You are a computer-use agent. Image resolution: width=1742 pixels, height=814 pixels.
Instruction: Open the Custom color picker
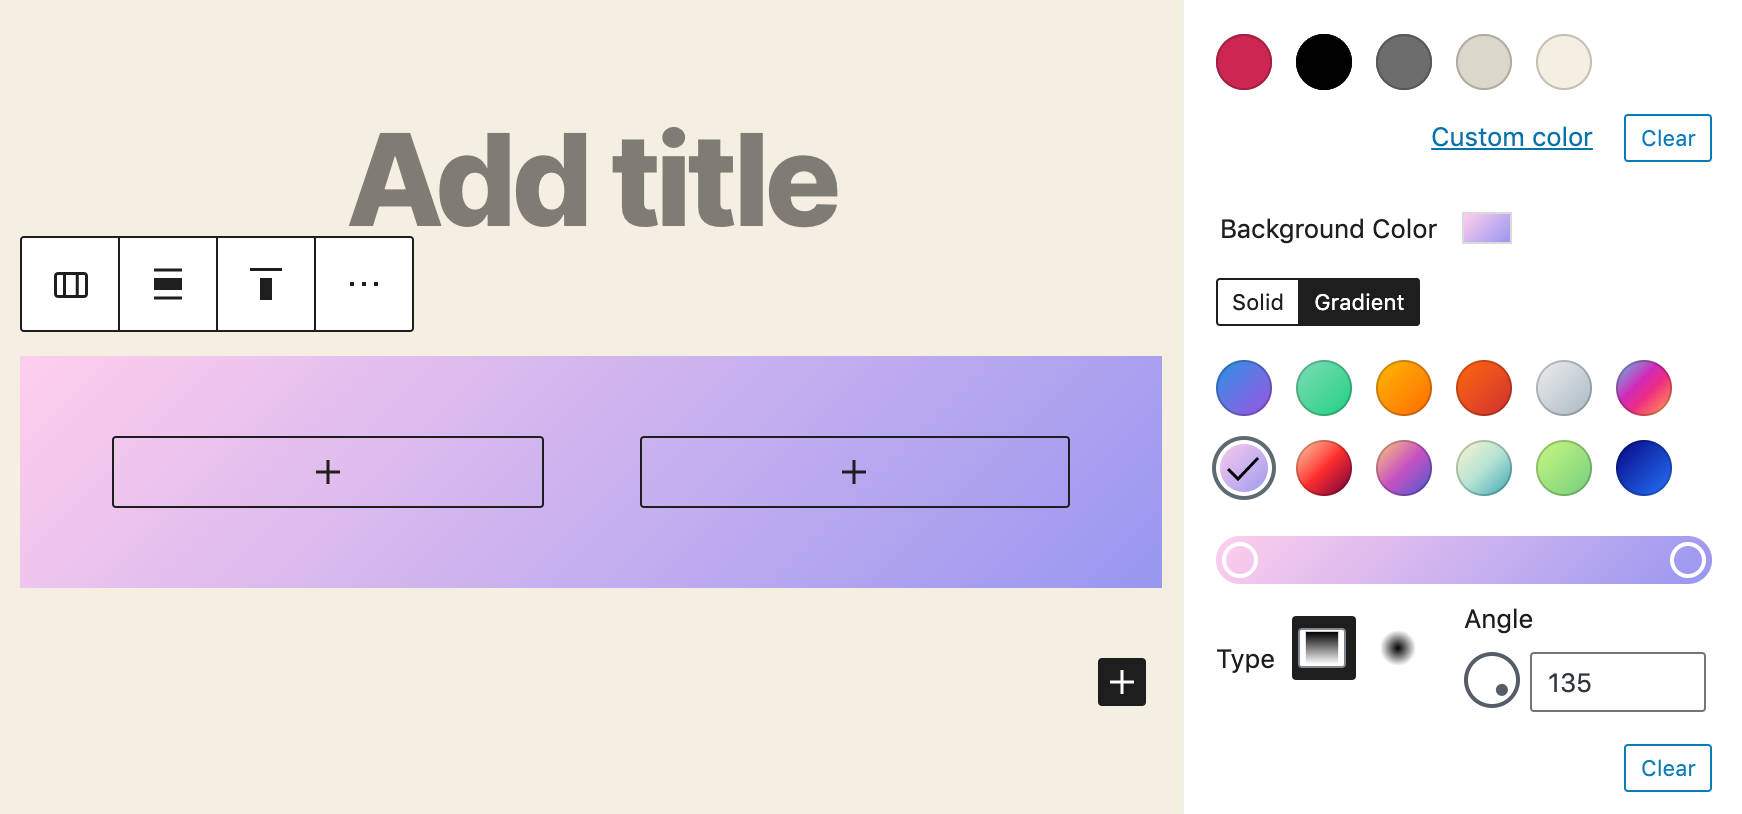[x=1511, y=137]
